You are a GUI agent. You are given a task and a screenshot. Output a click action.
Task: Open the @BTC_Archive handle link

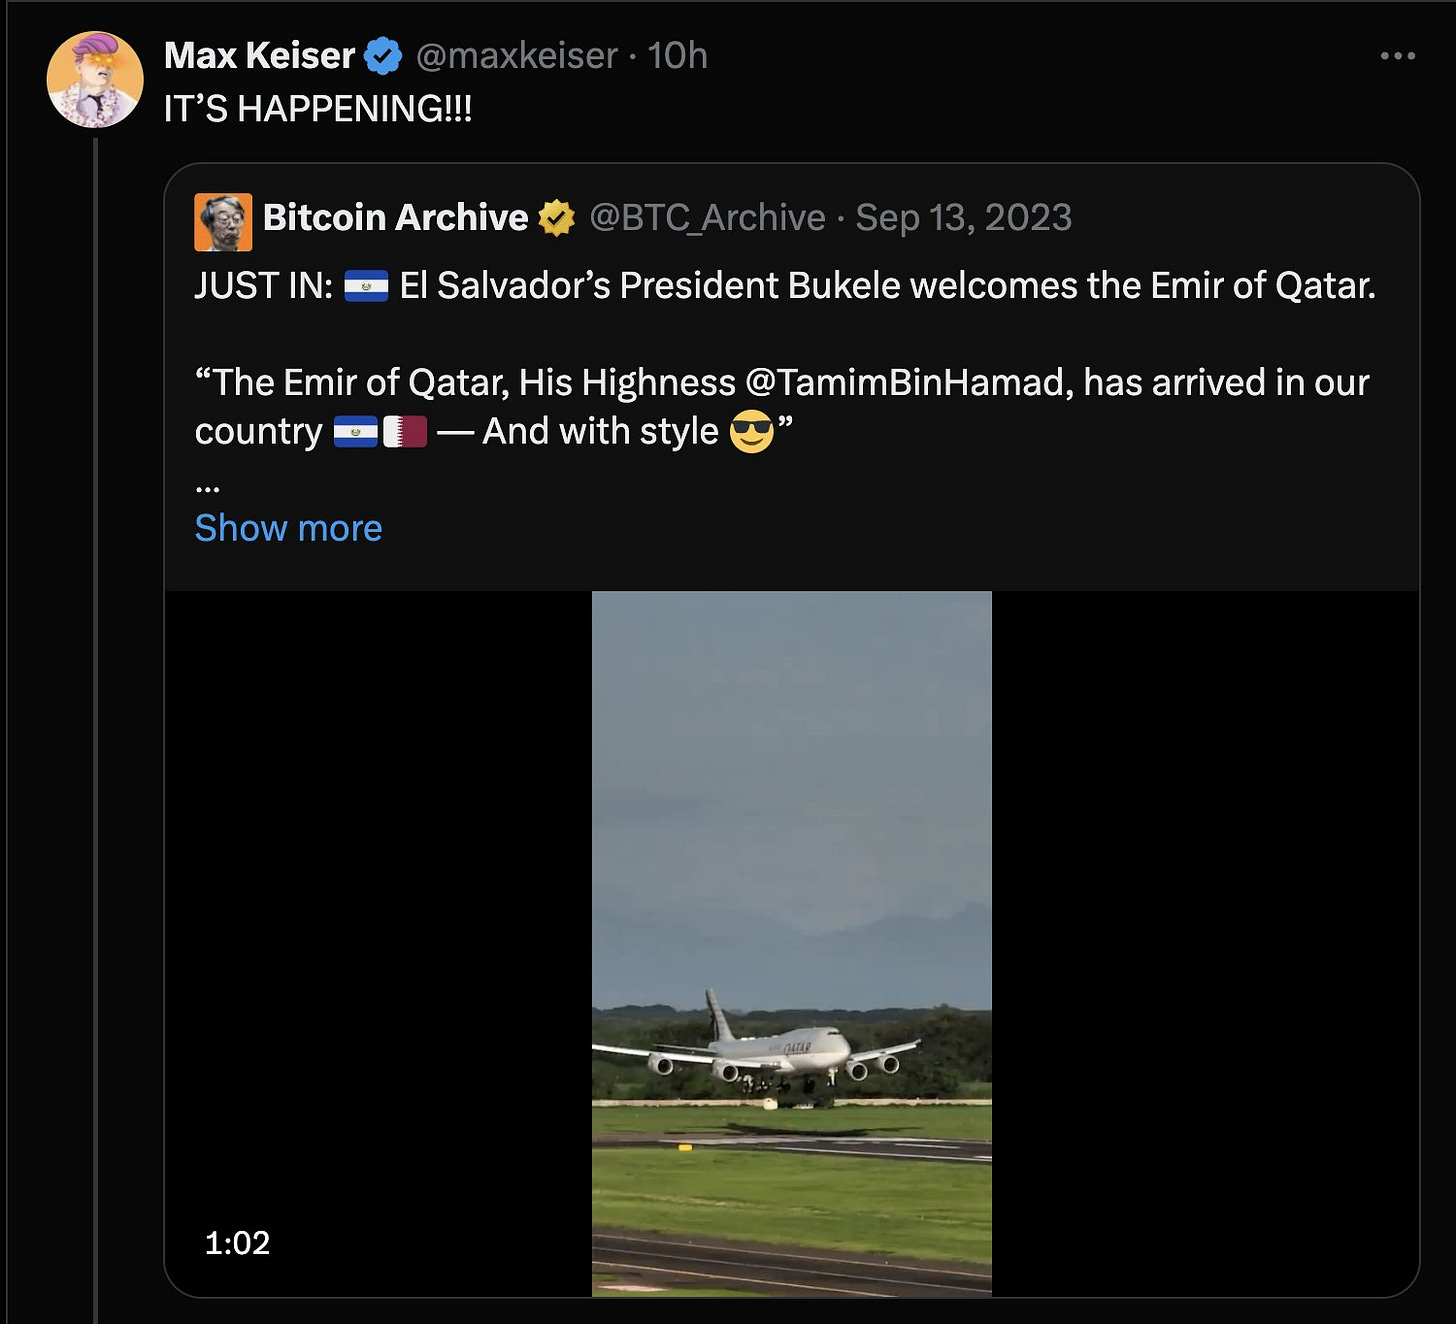(707, 218)
